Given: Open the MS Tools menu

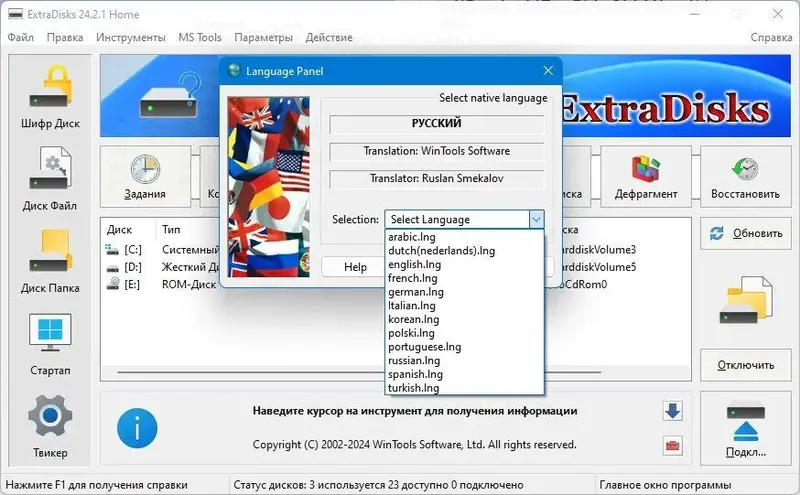Looking at the screenshot, I should tap(199, 37).
